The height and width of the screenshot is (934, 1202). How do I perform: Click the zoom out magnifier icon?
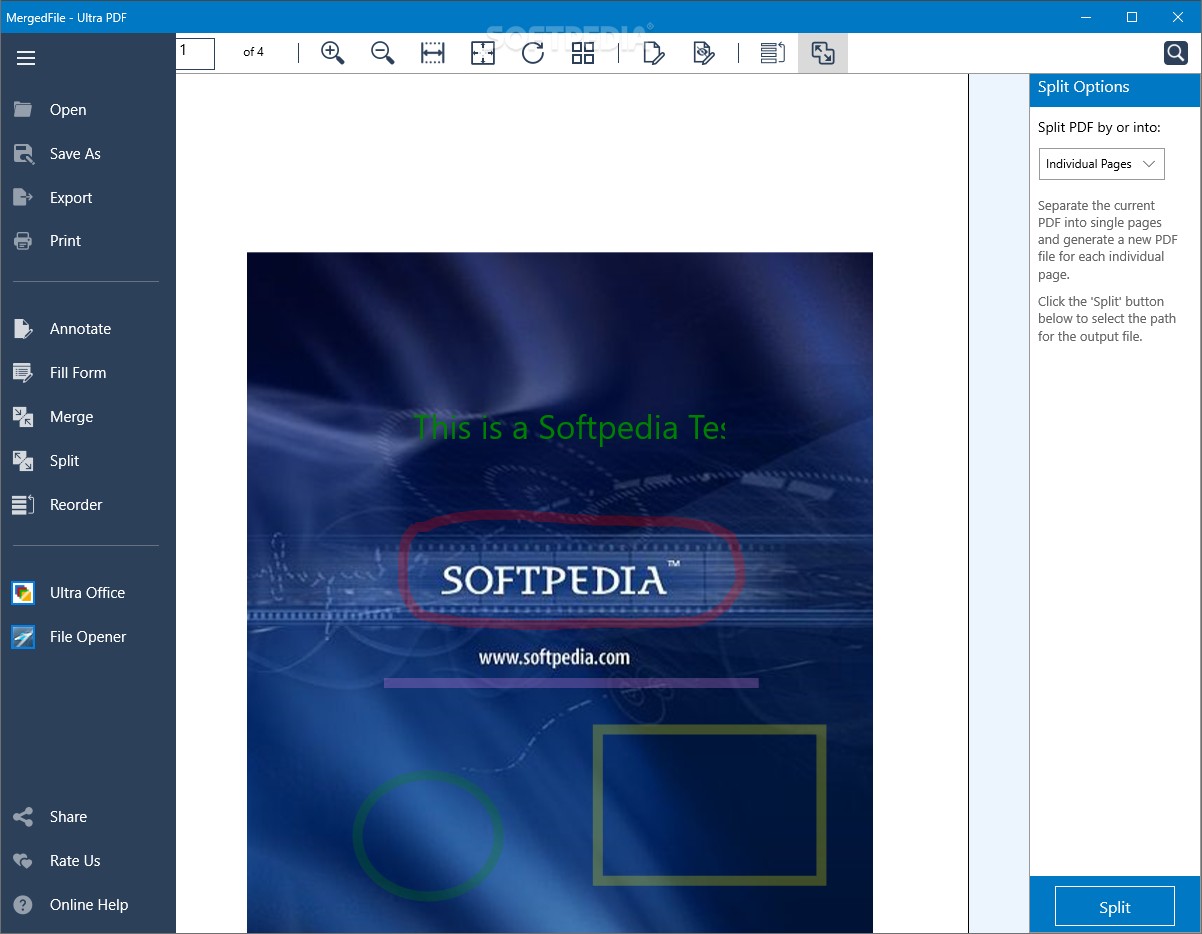click(x=383, y=53)
